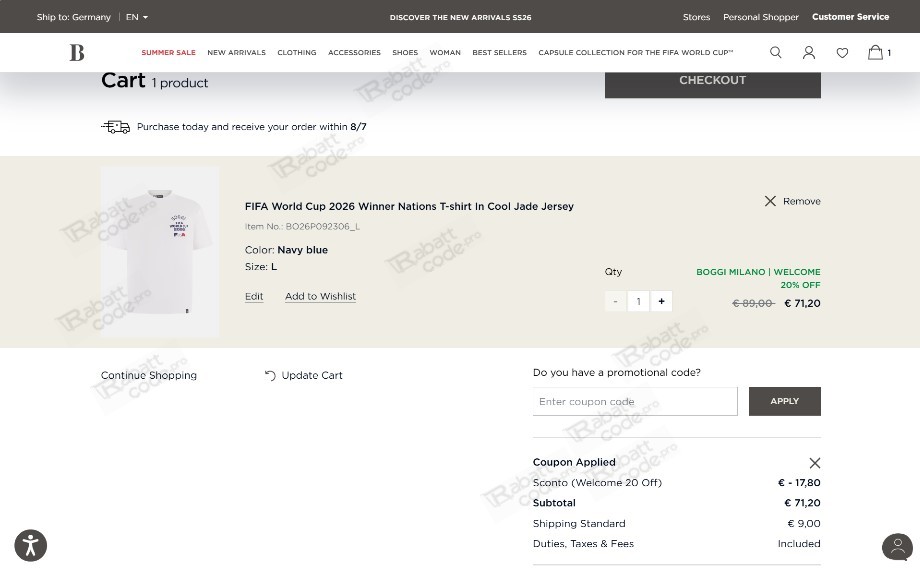This screenshot has width=920, height=574.
Task: Change Ship to Germany country
Action: click(x=73, y=17)
